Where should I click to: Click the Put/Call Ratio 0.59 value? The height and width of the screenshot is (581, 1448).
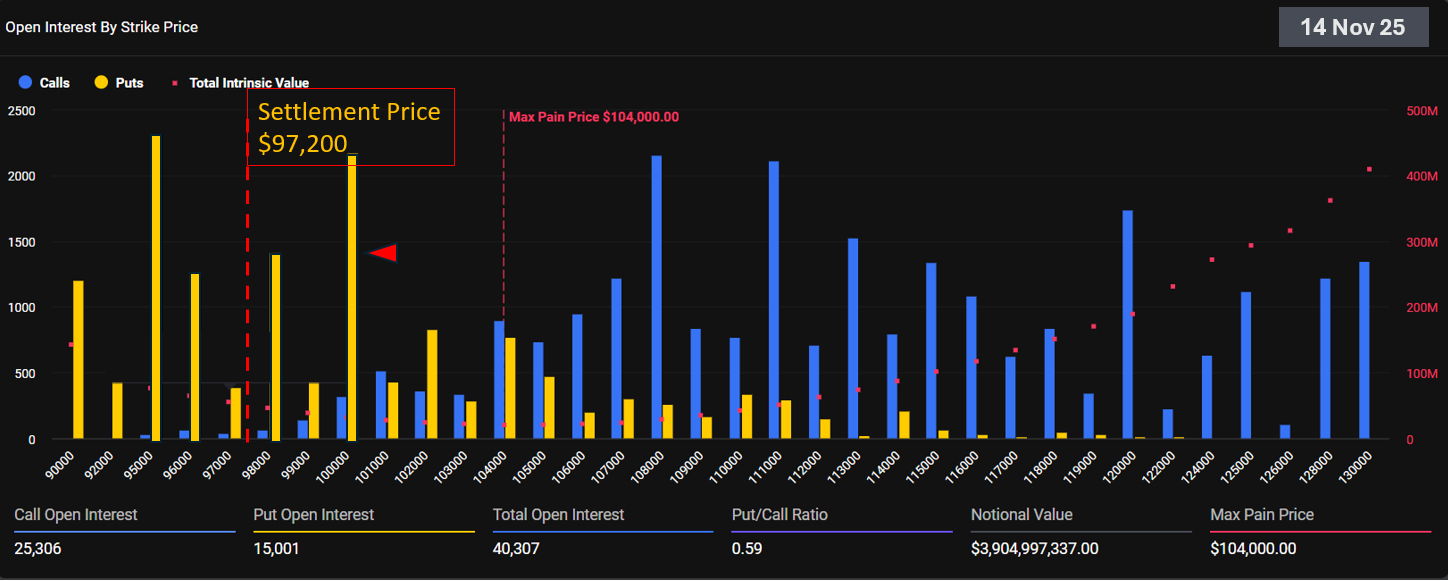(x=745, y=548)
